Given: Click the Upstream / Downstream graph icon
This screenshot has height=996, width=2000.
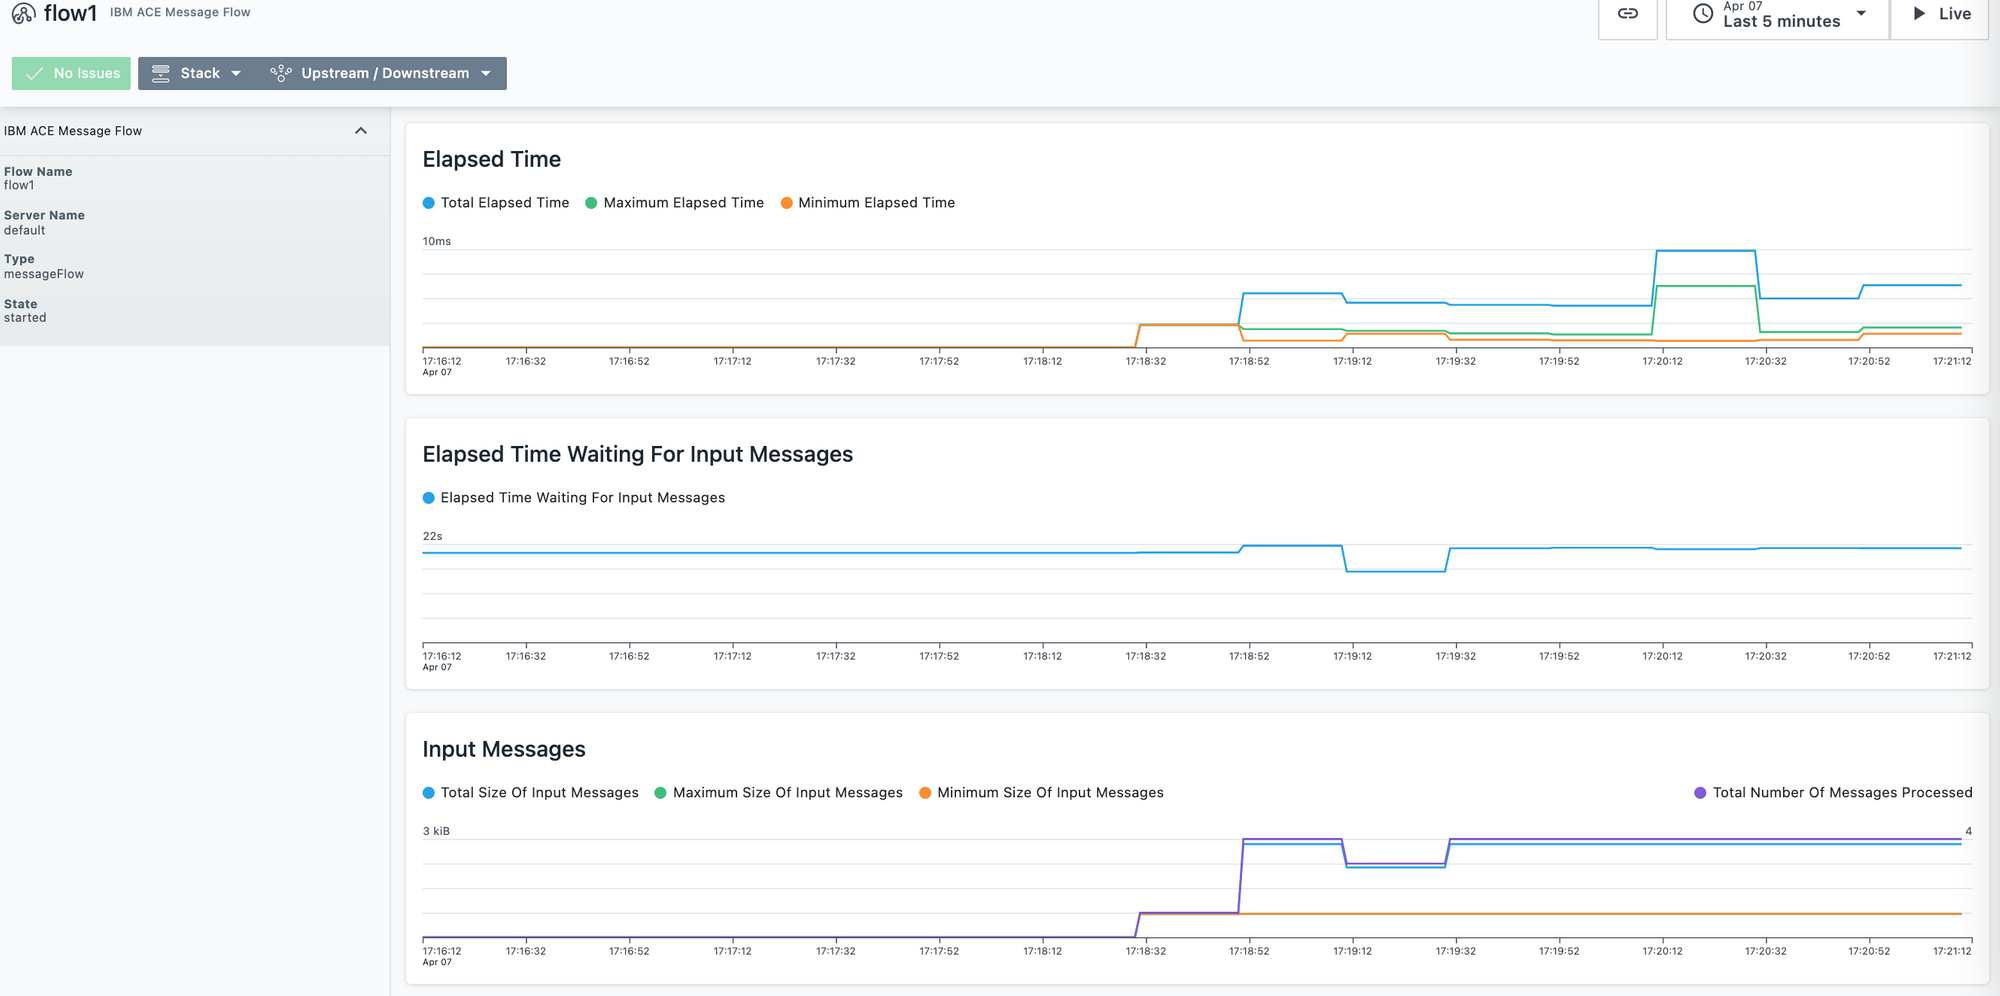Looking at the screenshot, I should coord(281,73).
